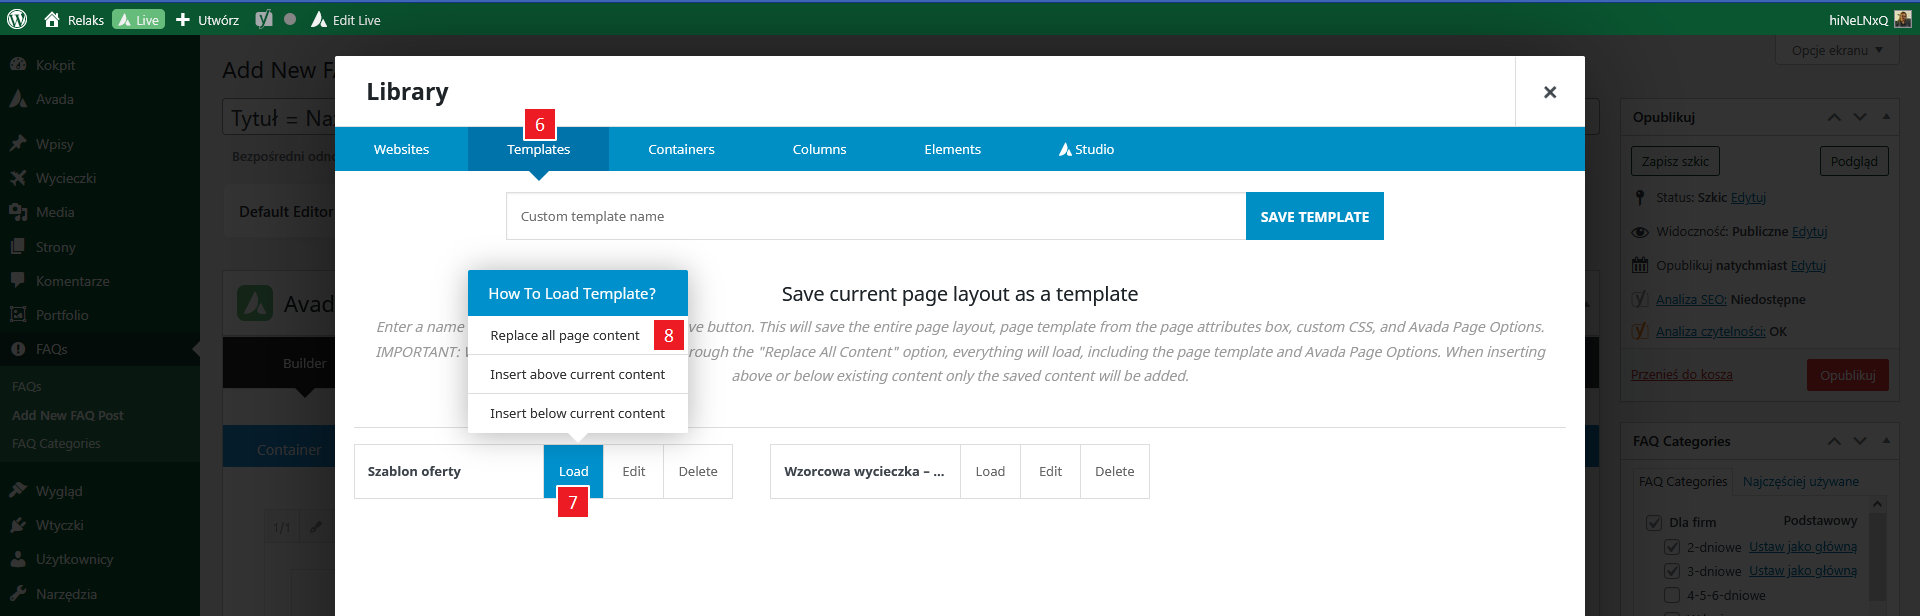Click the red Opublikuj publish button
Screen dimensions: 1920x616
click(x=1847, y=375)
